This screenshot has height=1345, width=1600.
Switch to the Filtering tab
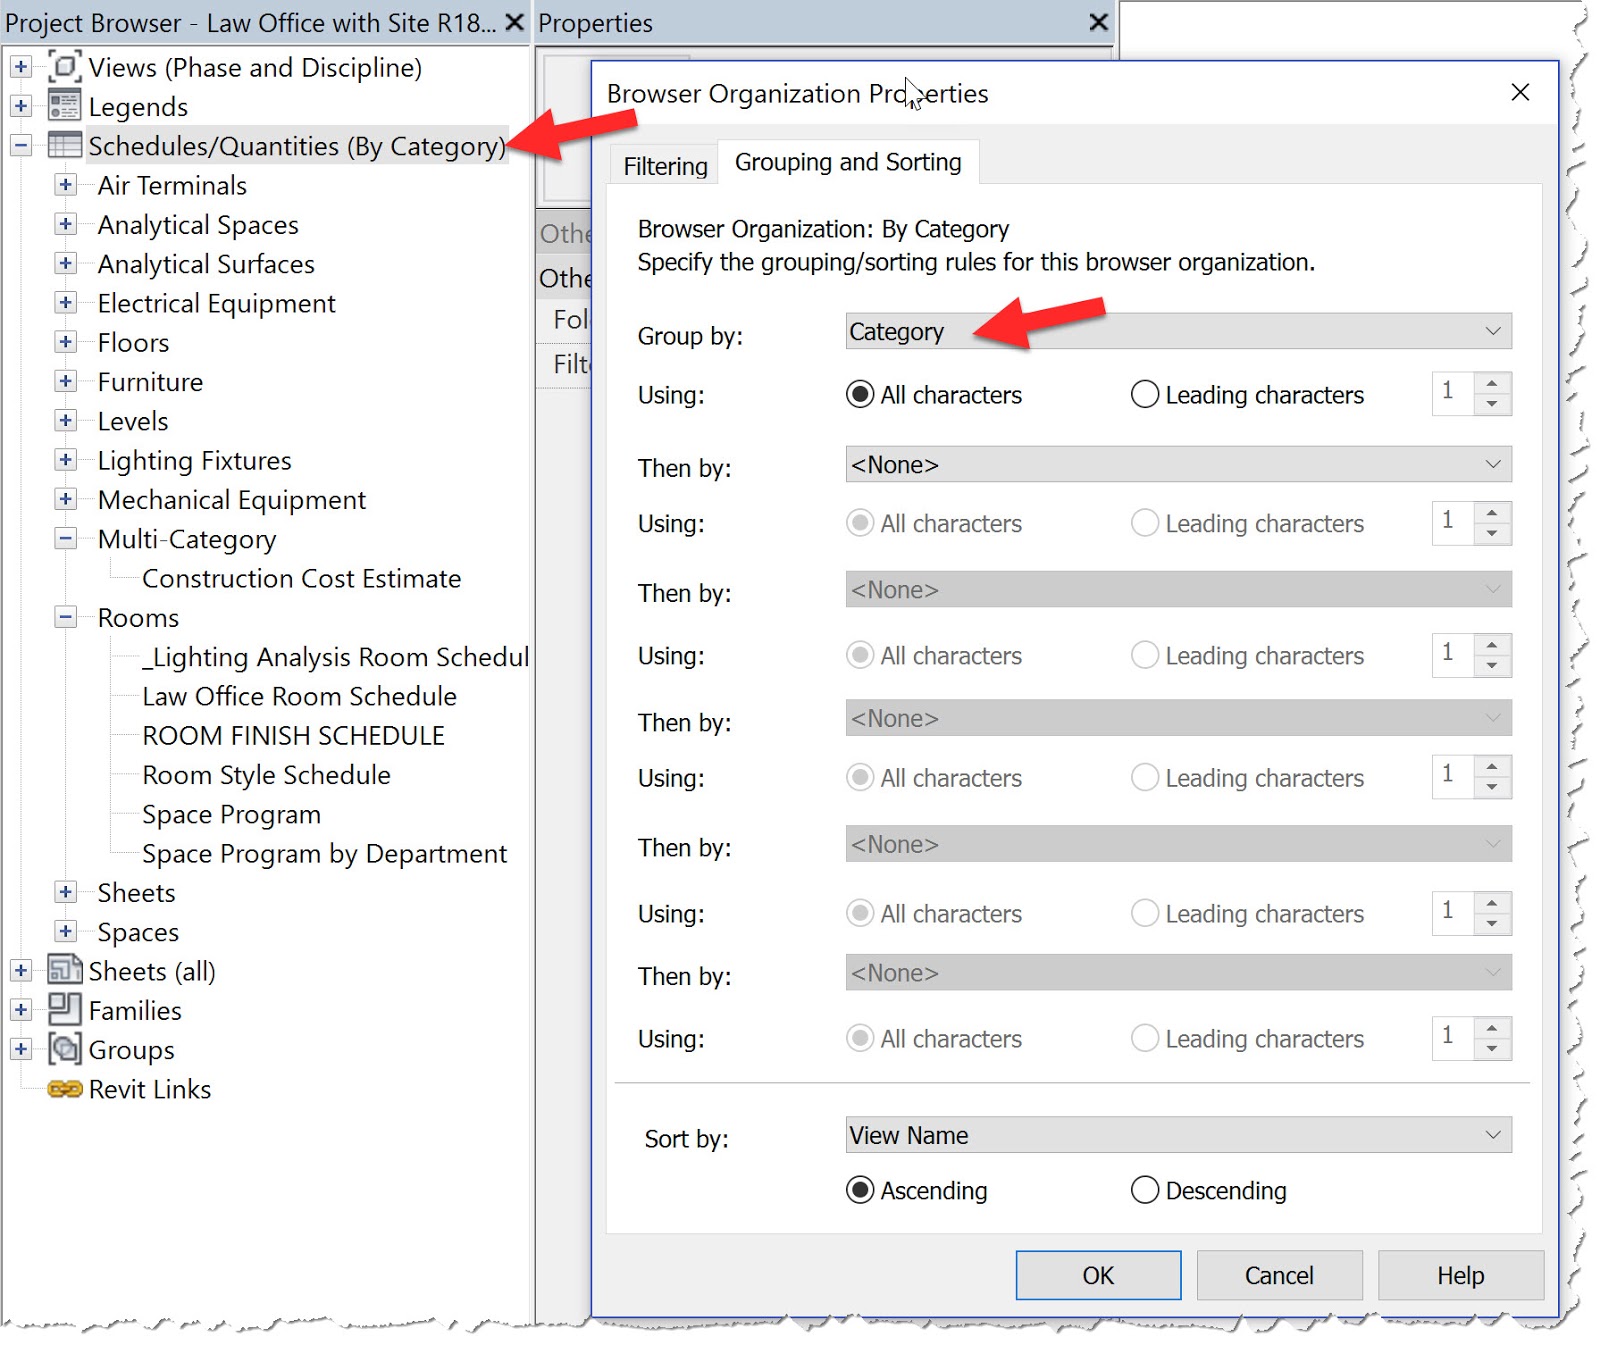tap(663, 165)
